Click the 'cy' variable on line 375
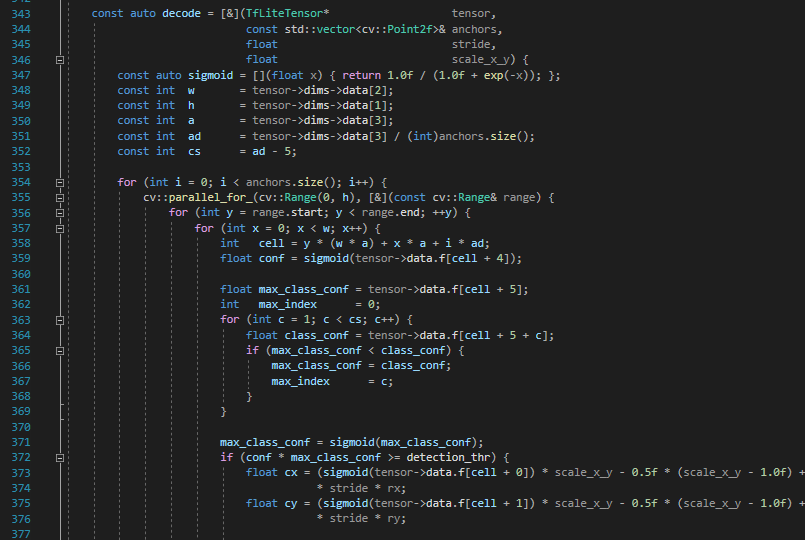805x540 pixels. tap(291, 503)
